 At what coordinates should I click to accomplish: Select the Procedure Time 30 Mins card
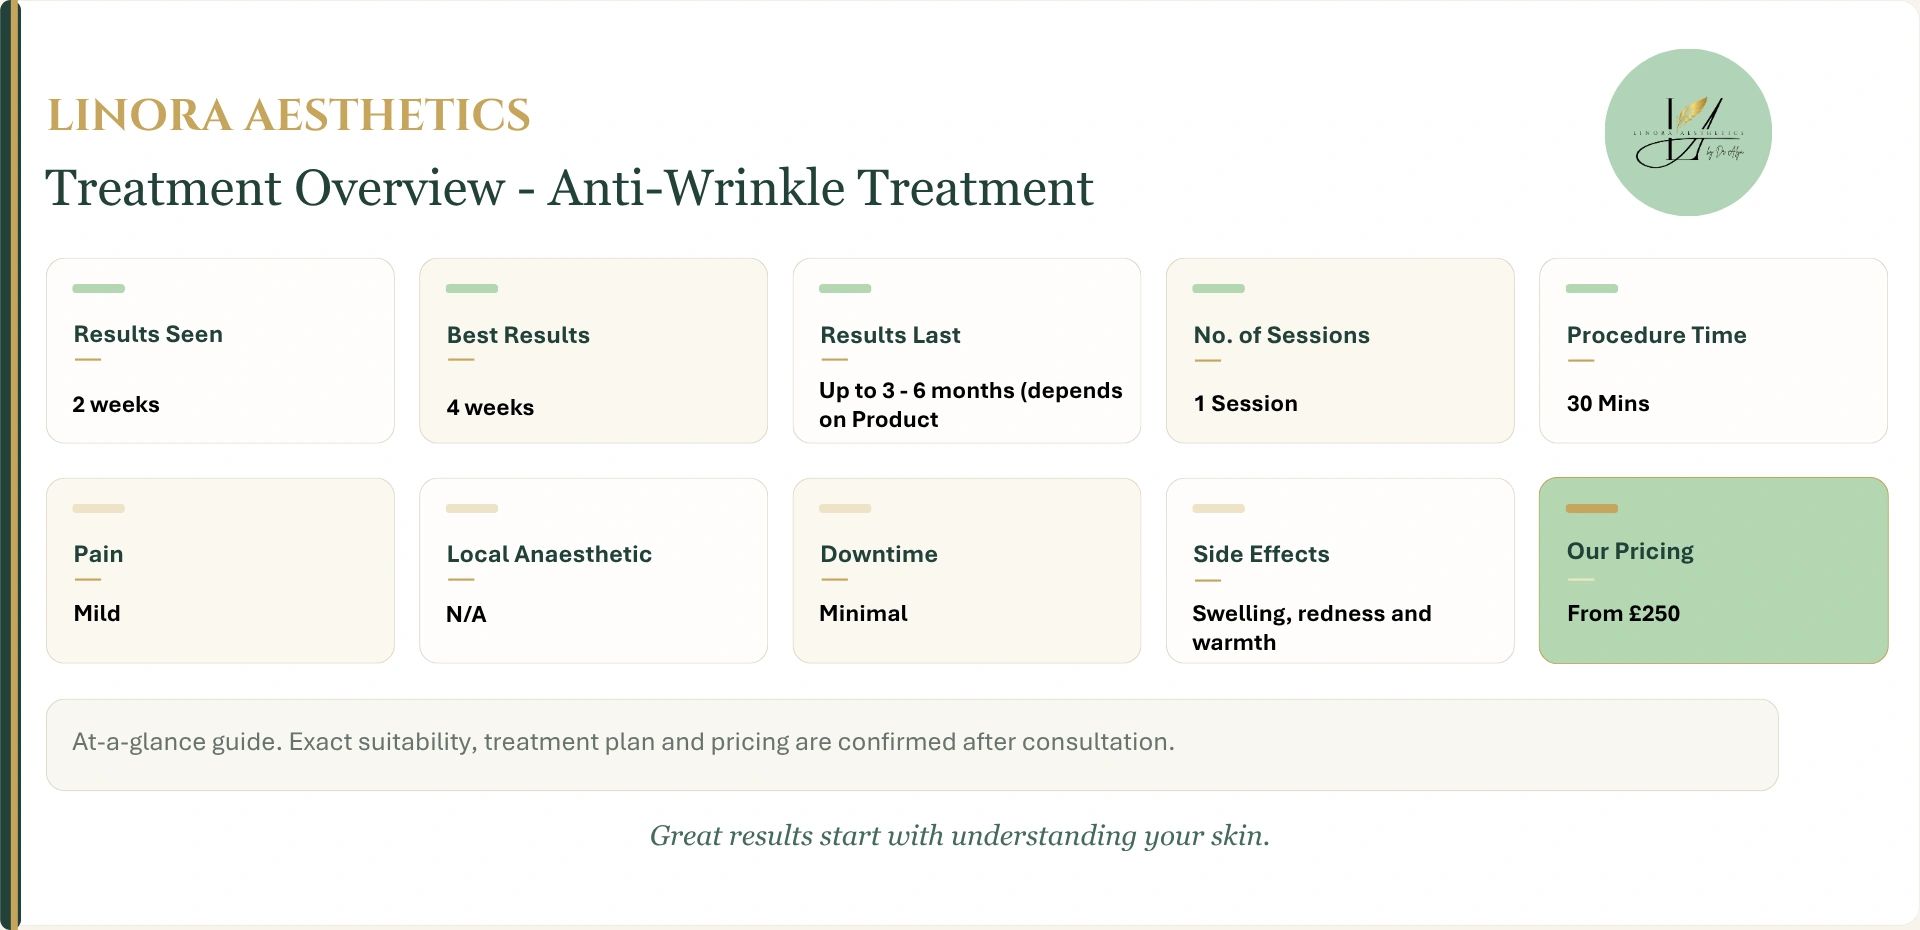(x=1713, y=351)
